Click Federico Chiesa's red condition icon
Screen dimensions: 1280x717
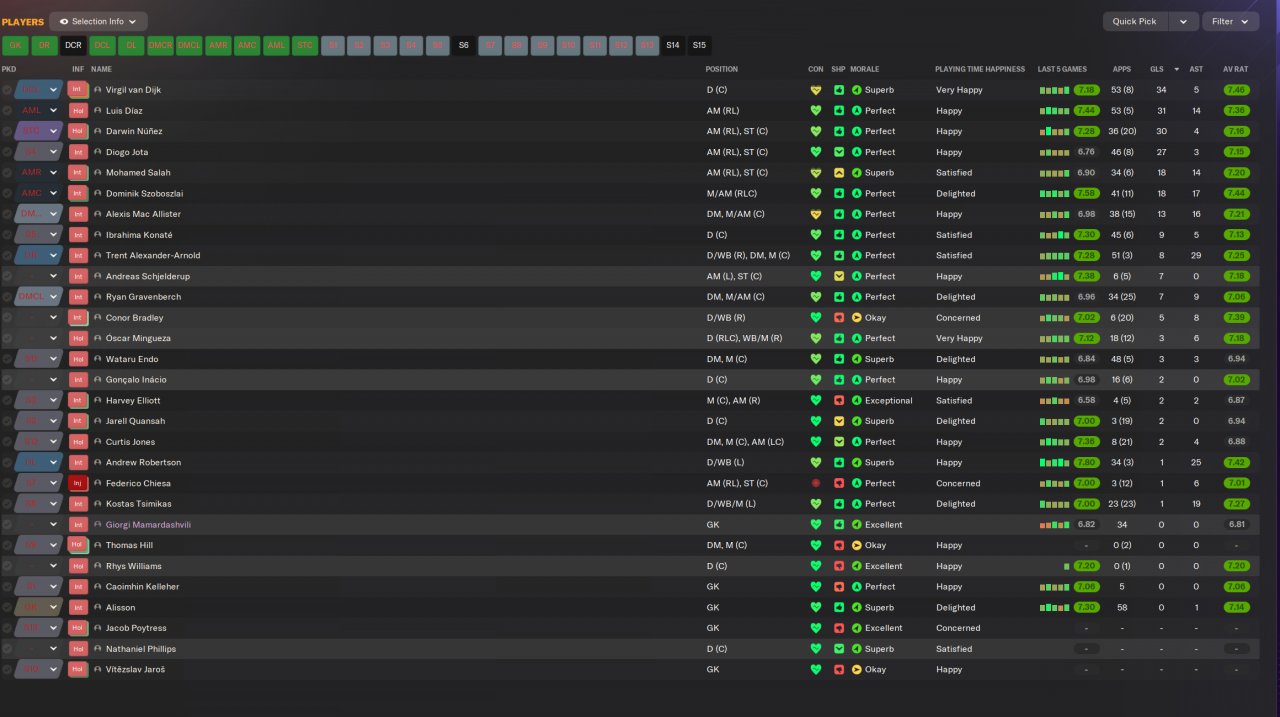tap(816, 483)
